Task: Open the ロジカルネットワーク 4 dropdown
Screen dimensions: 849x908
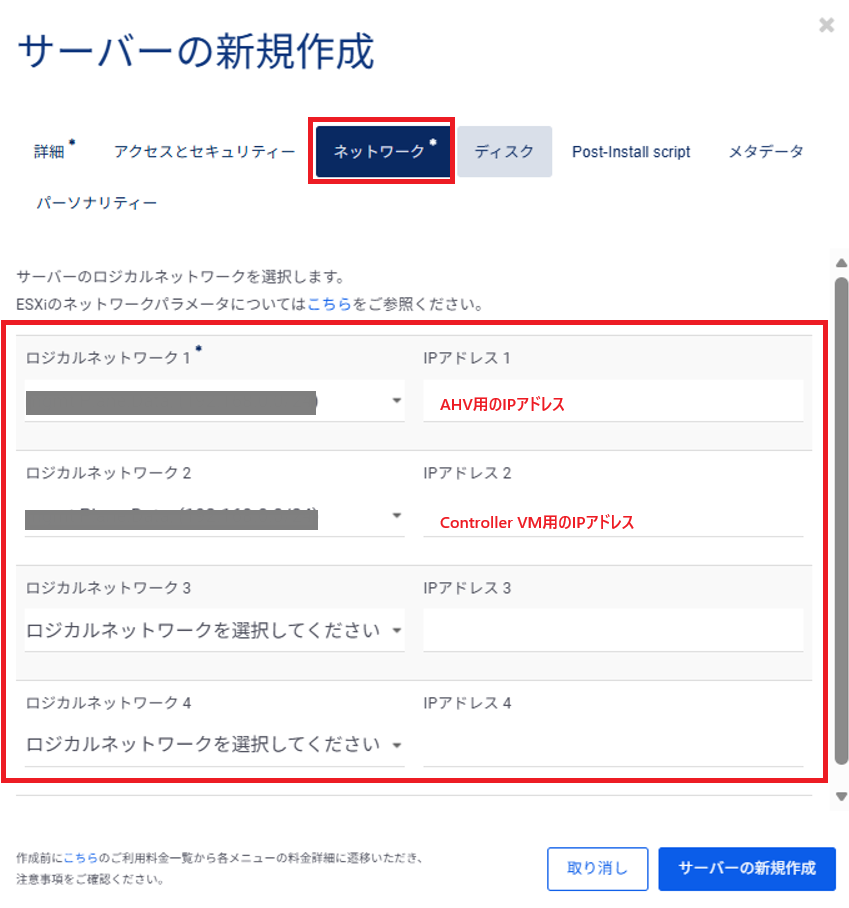Action: 214,745
